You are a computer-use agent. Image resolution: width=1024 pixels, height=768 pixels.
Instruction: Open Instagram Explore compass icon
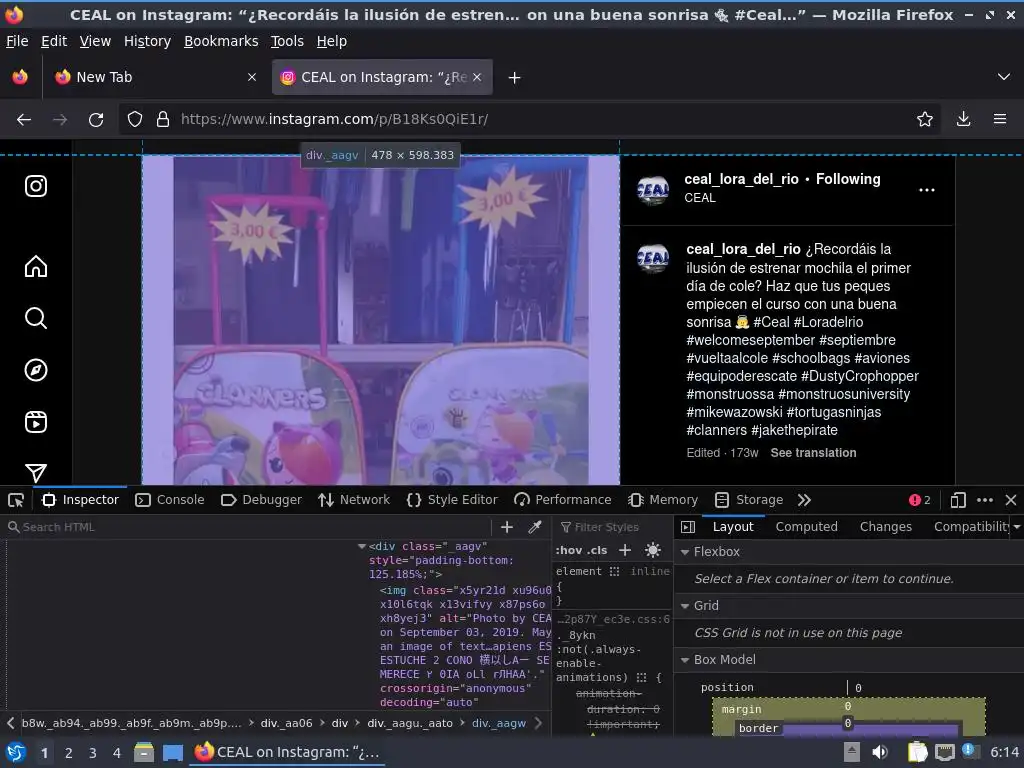tap(36, 370)
